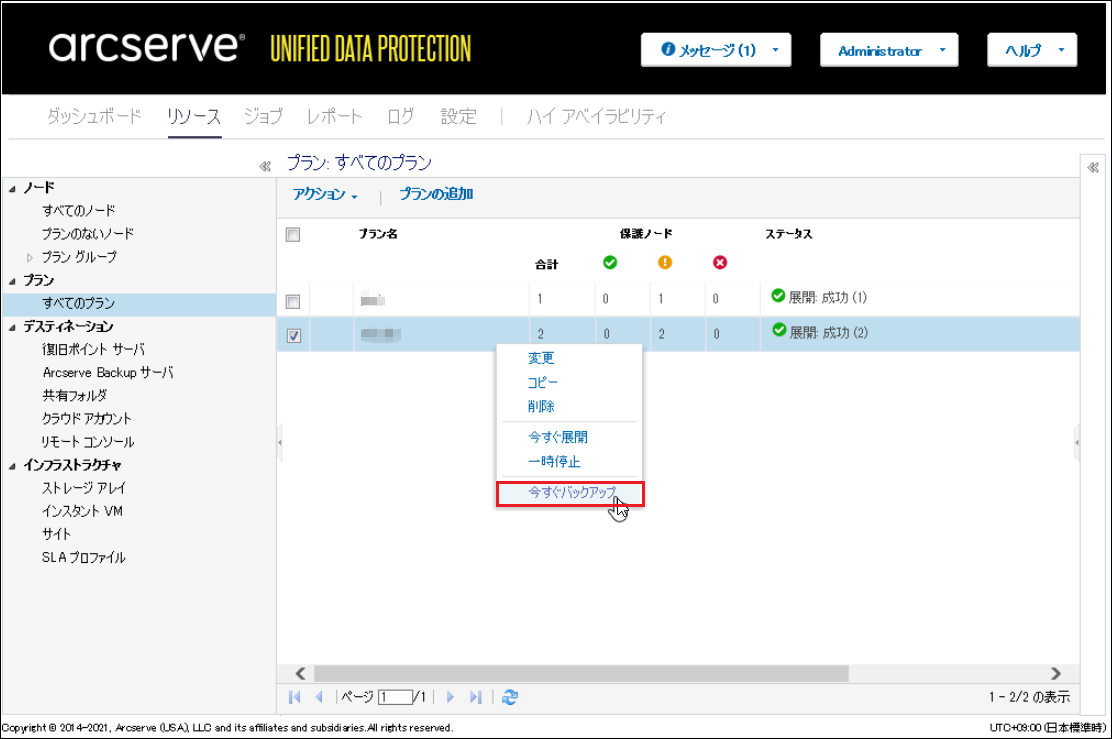
Task: Click the arcserve logo
Action: pos(147,47)
